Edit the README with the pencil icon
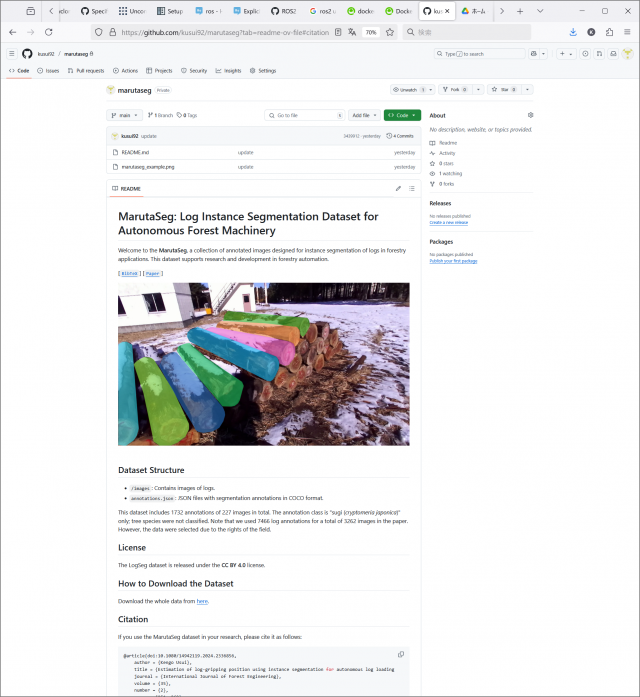 pos(398,188)
